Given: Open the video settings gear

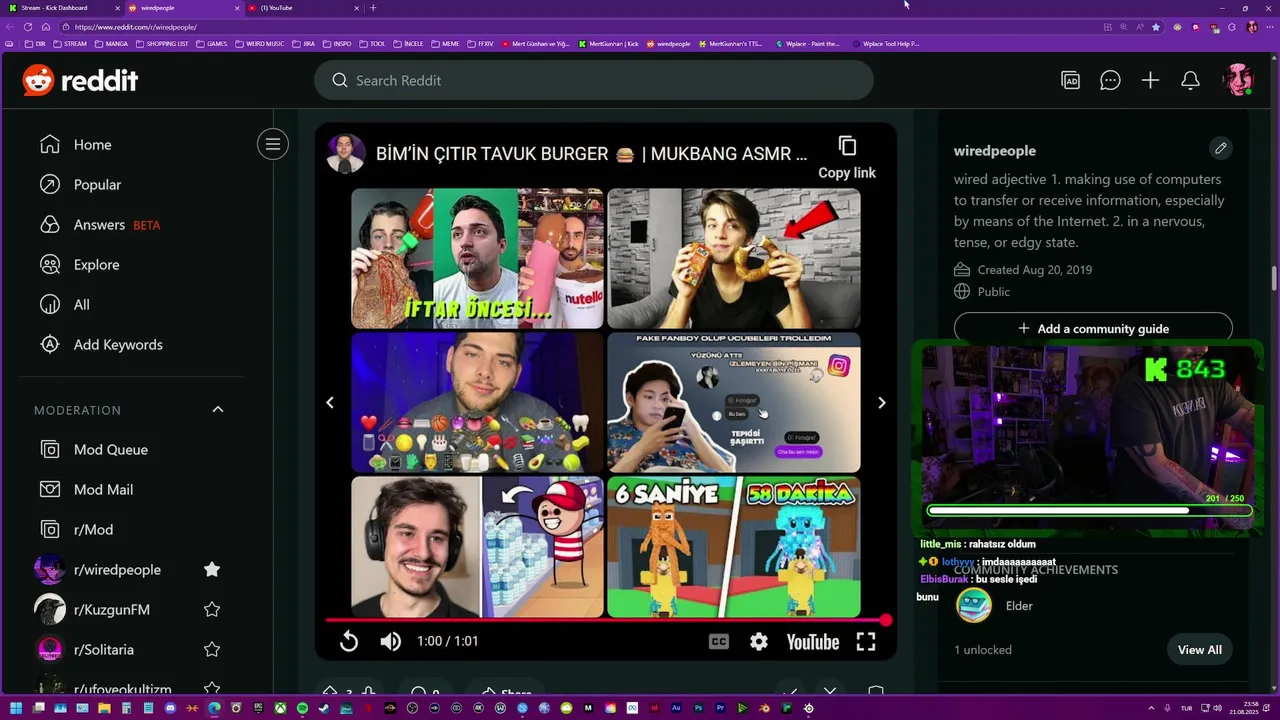Looking at the screenshot, I should (759, 642).
